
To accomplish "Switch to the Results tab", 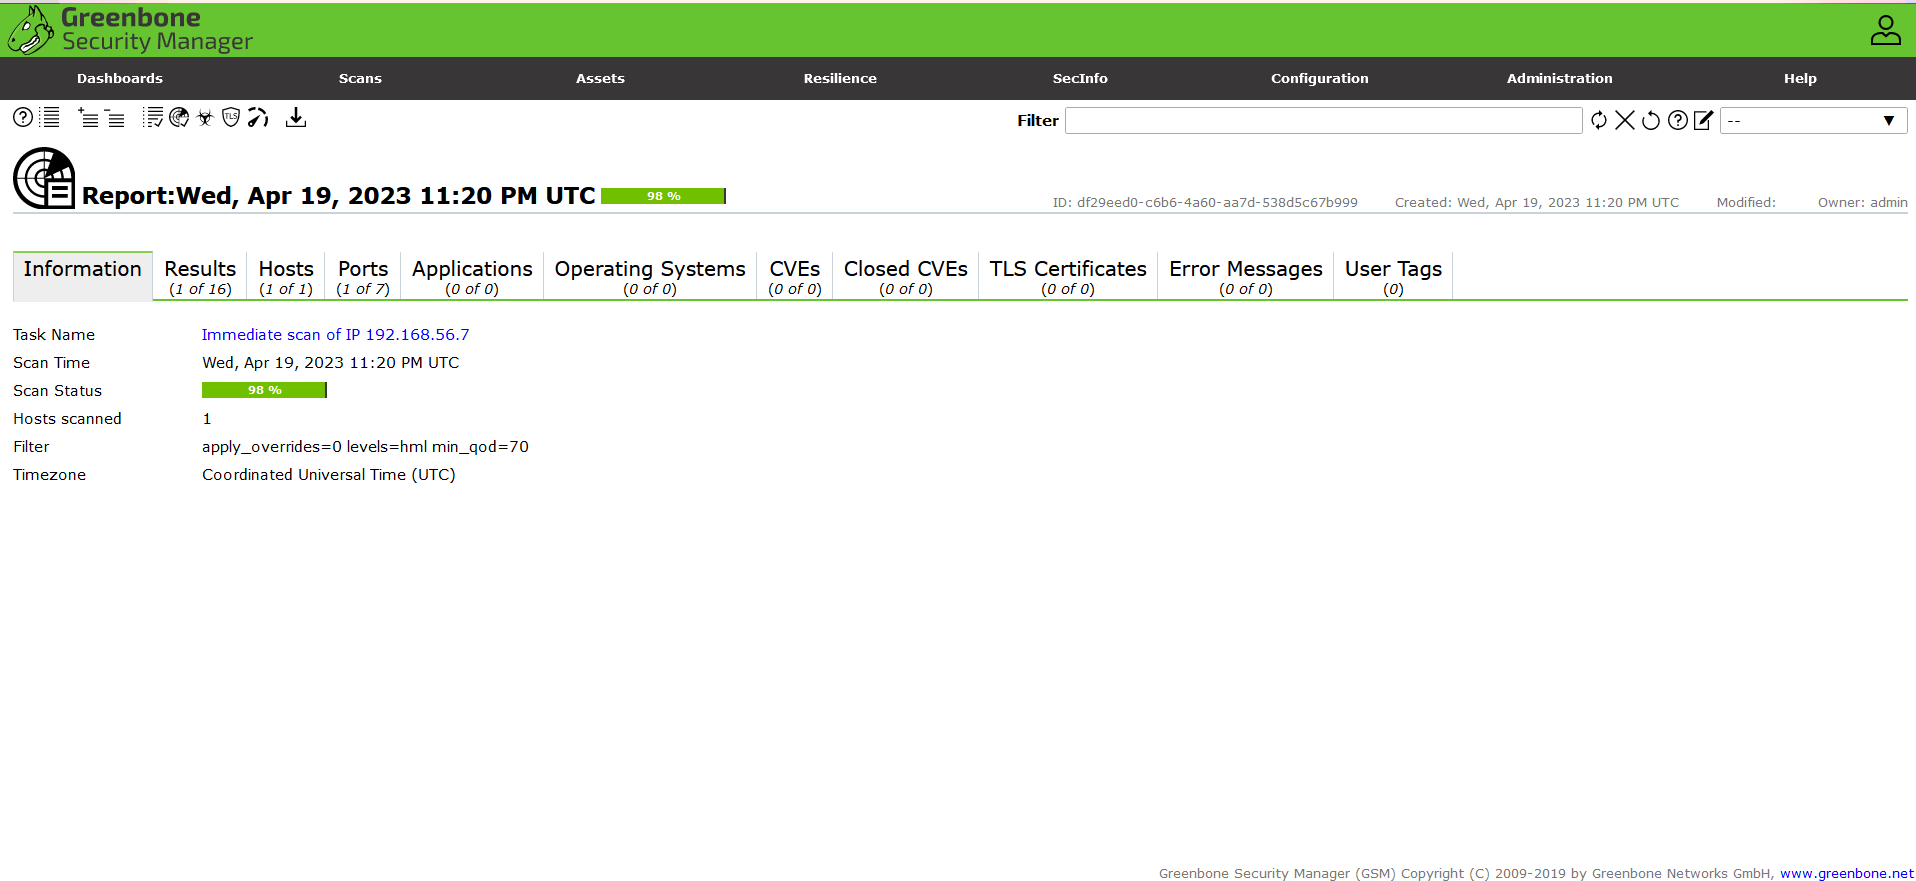I will [x=200, y=276].
